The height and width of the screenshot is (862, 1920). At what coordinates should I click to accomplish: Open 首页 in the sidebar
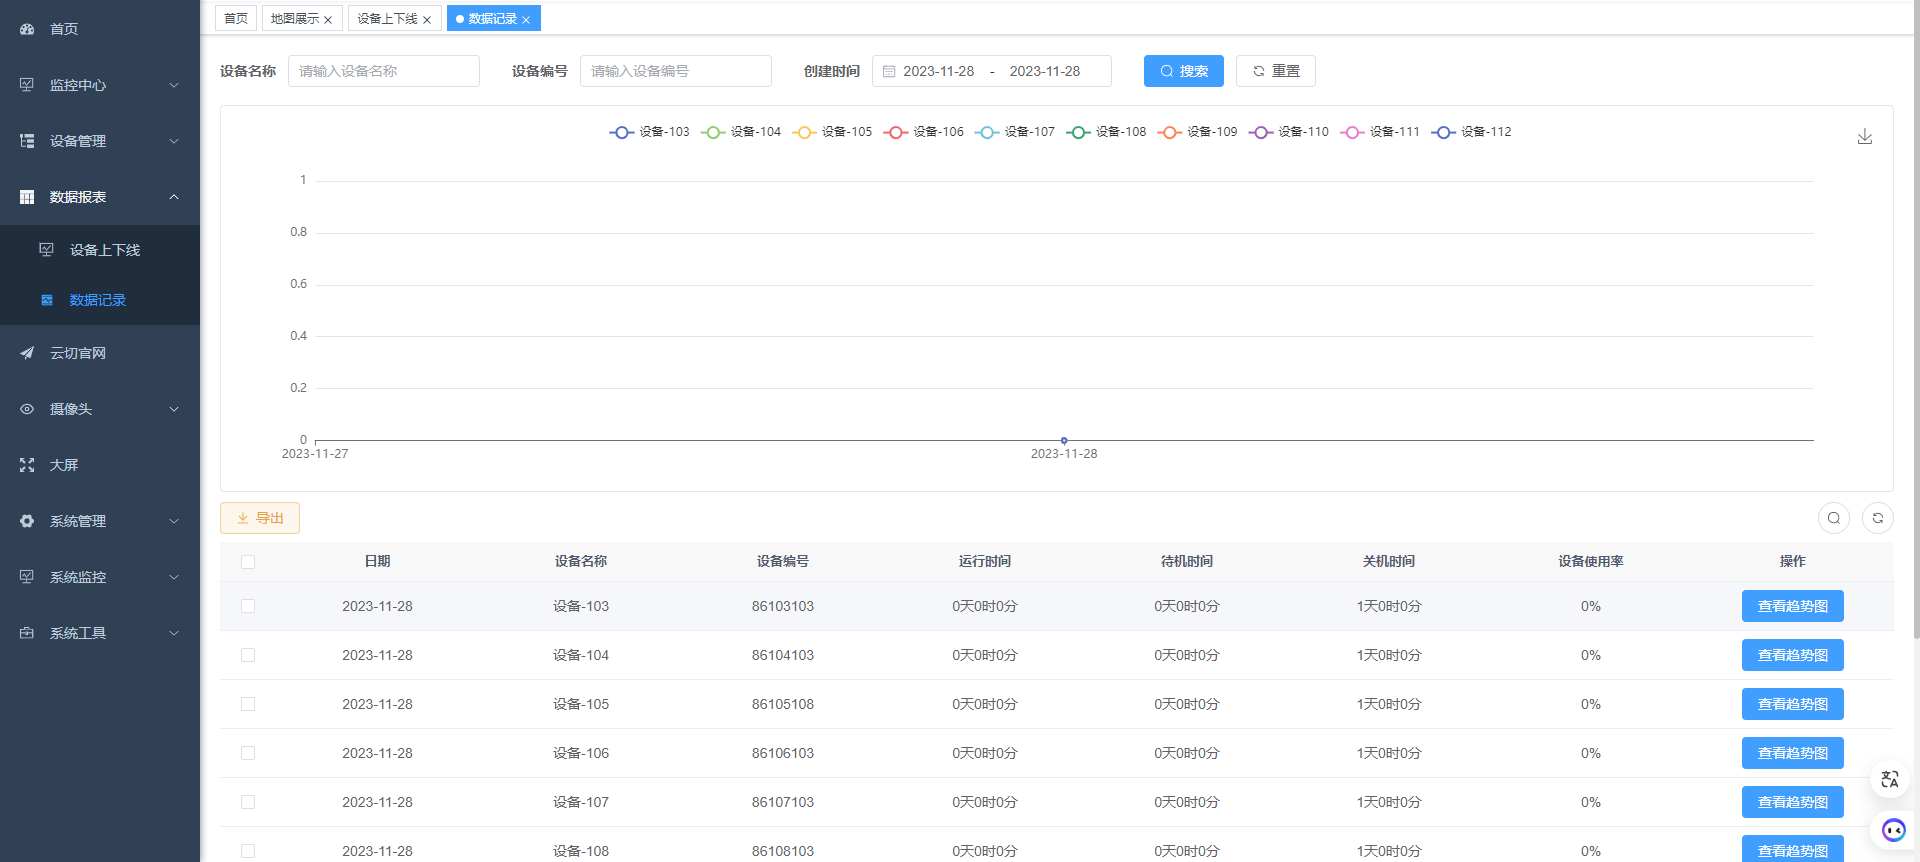(x=100, y=29)
